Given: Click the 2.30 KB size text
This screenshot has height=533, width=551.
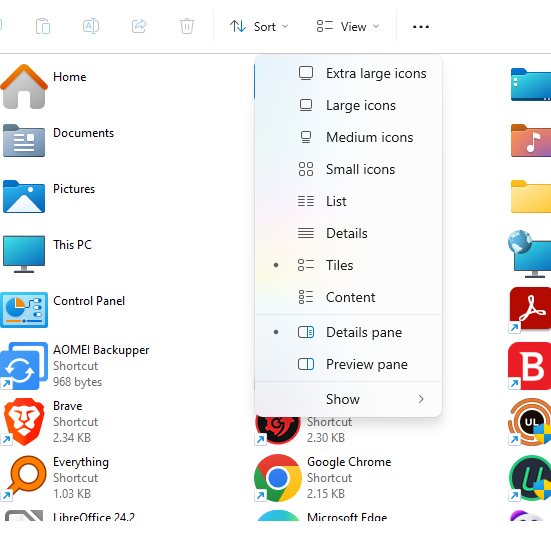Looking at the screenshot, I should (x=326, y=438).
